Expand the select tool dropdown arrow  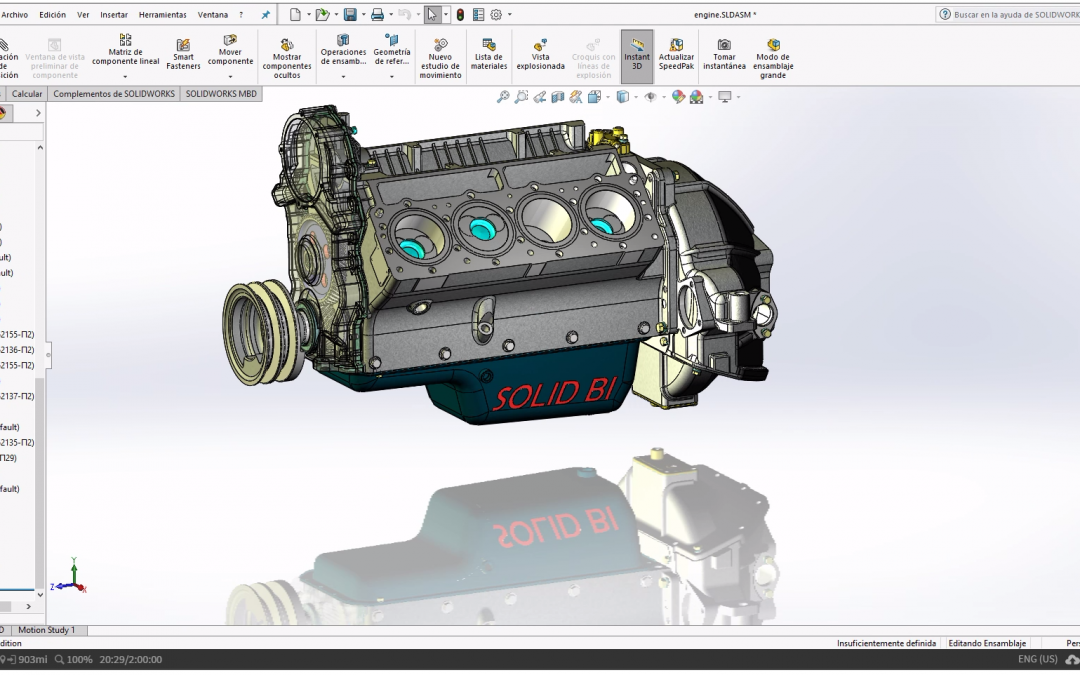point(446,14)
